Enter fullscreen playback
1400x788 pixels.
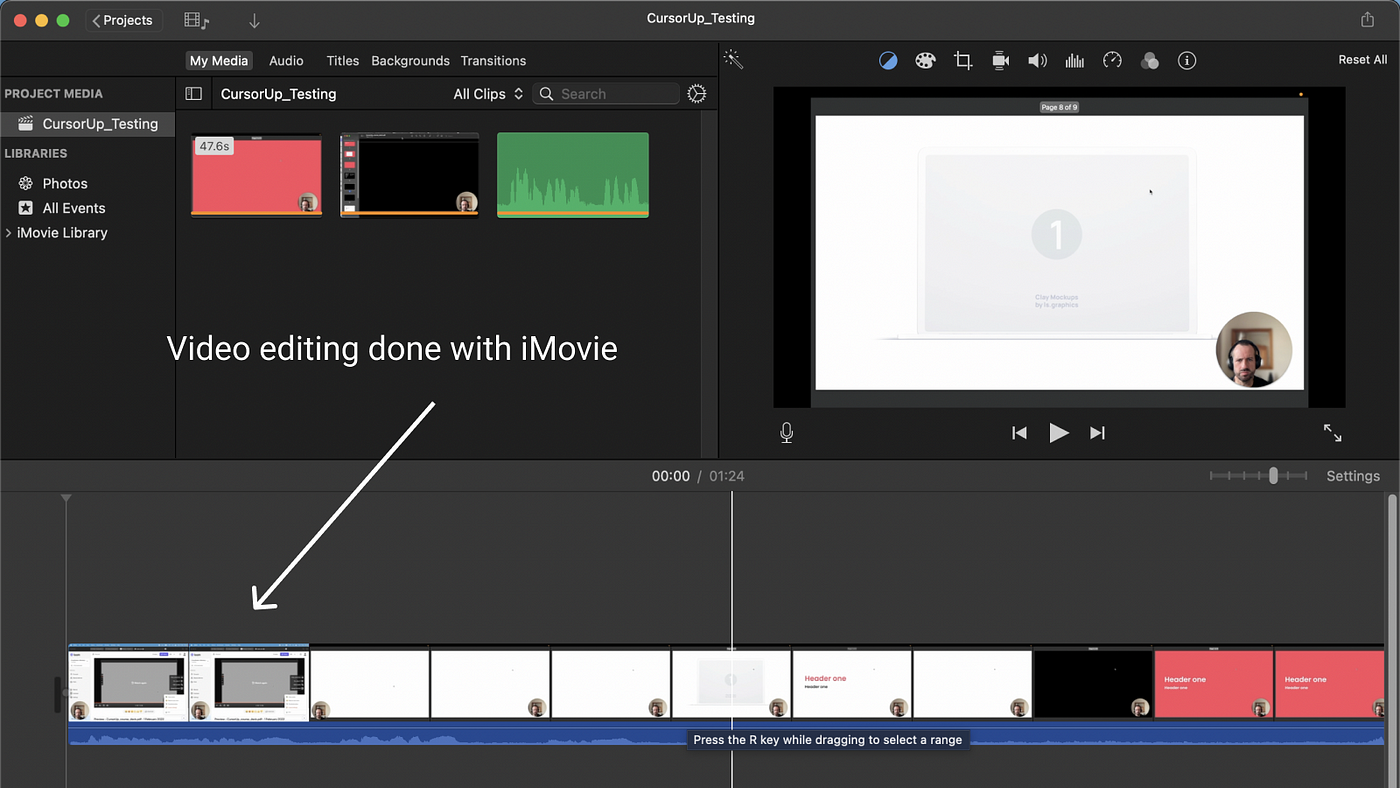pyautogui.click(x=1333, y=433)
